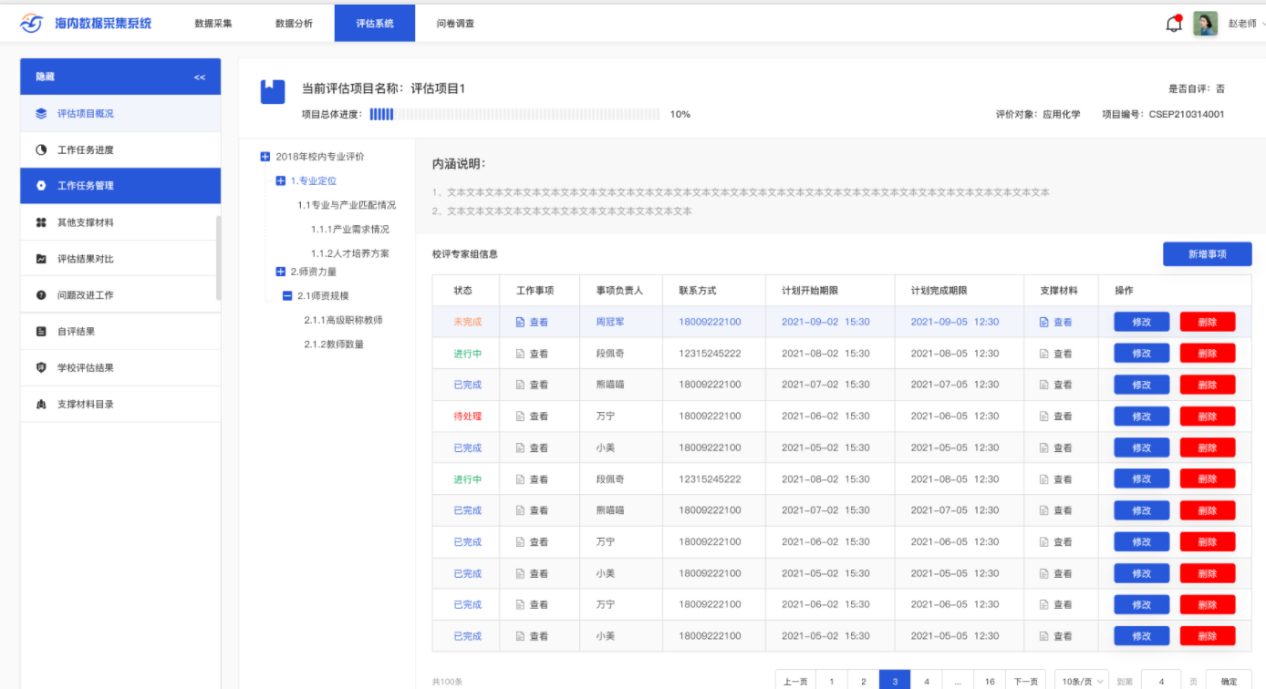
Task: Click the notification bell icon
Action: tap(1174, 24)
